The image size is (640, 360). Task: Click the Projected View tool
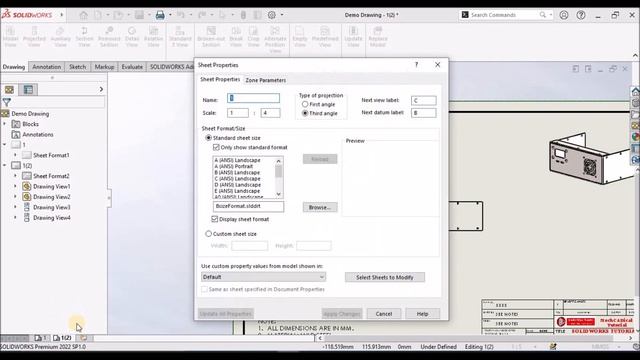coord(34,37)
